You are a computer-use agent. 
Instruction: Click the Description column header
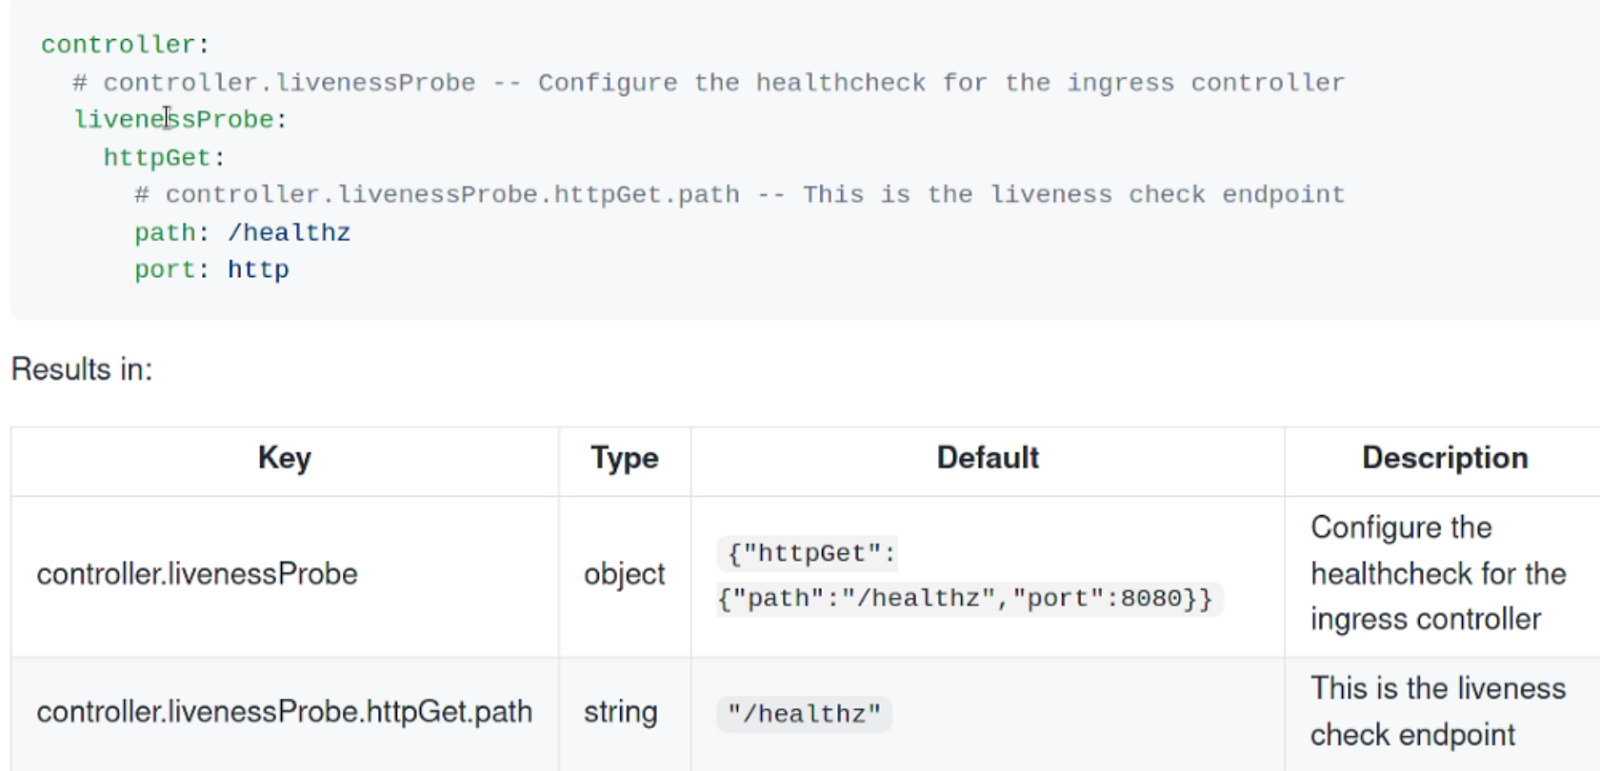pos(1444,458)
